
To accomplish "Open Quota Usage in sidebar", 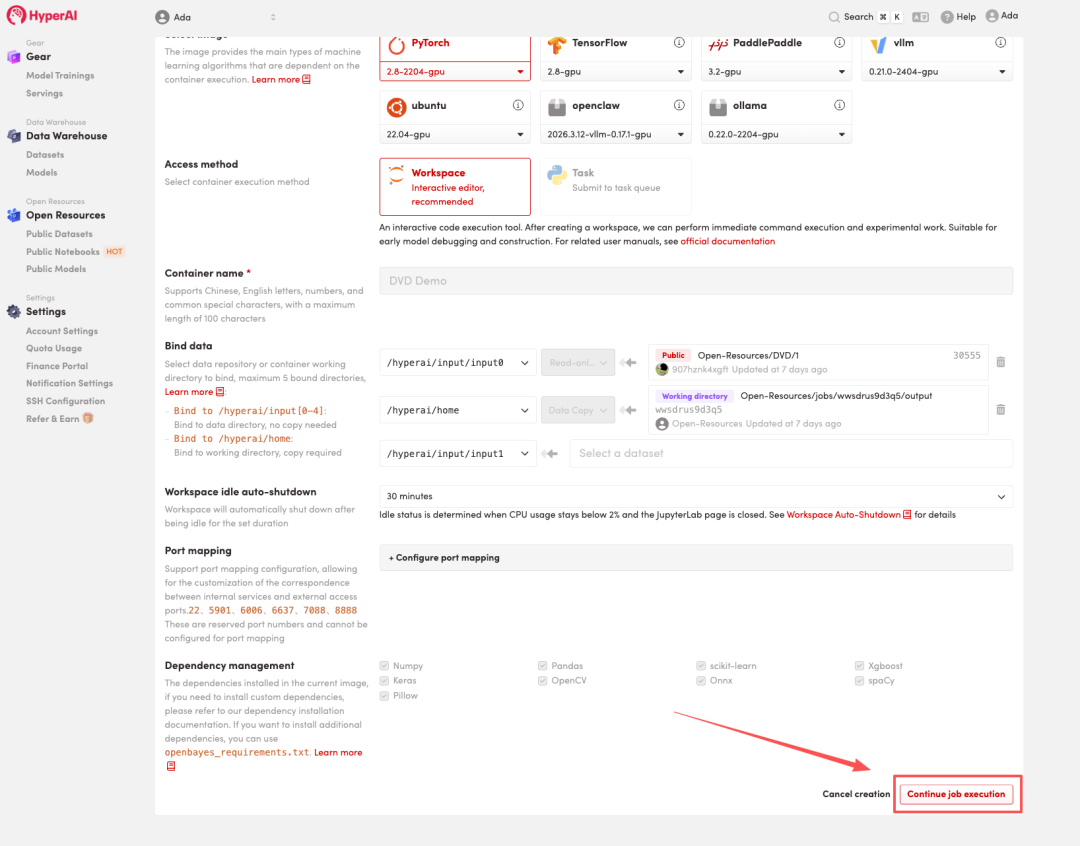I will [x=54, y=348].
